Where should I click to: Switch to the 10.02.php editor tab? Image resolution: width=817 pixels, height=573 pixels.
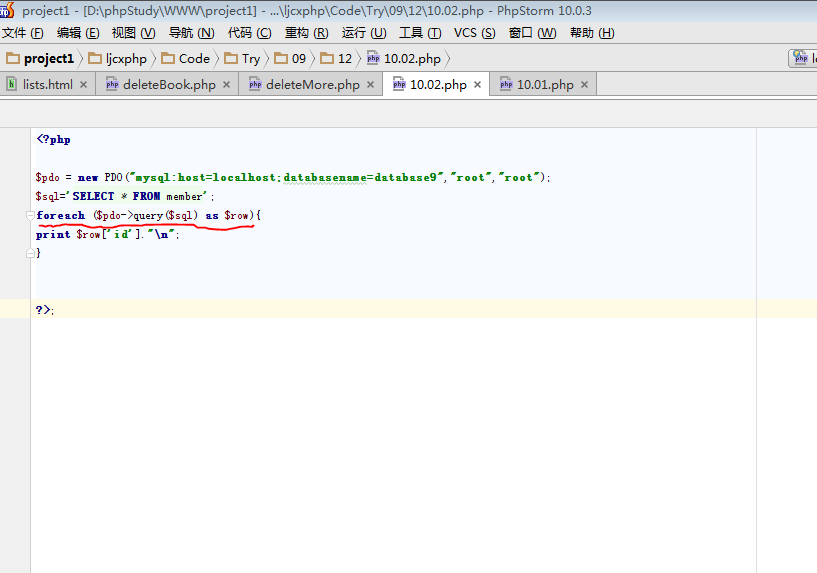pos(438,84)
